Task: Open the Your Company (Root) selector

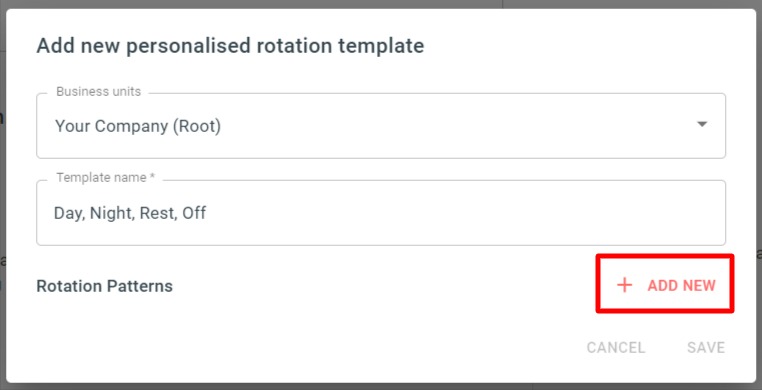Action: point(381,126)
